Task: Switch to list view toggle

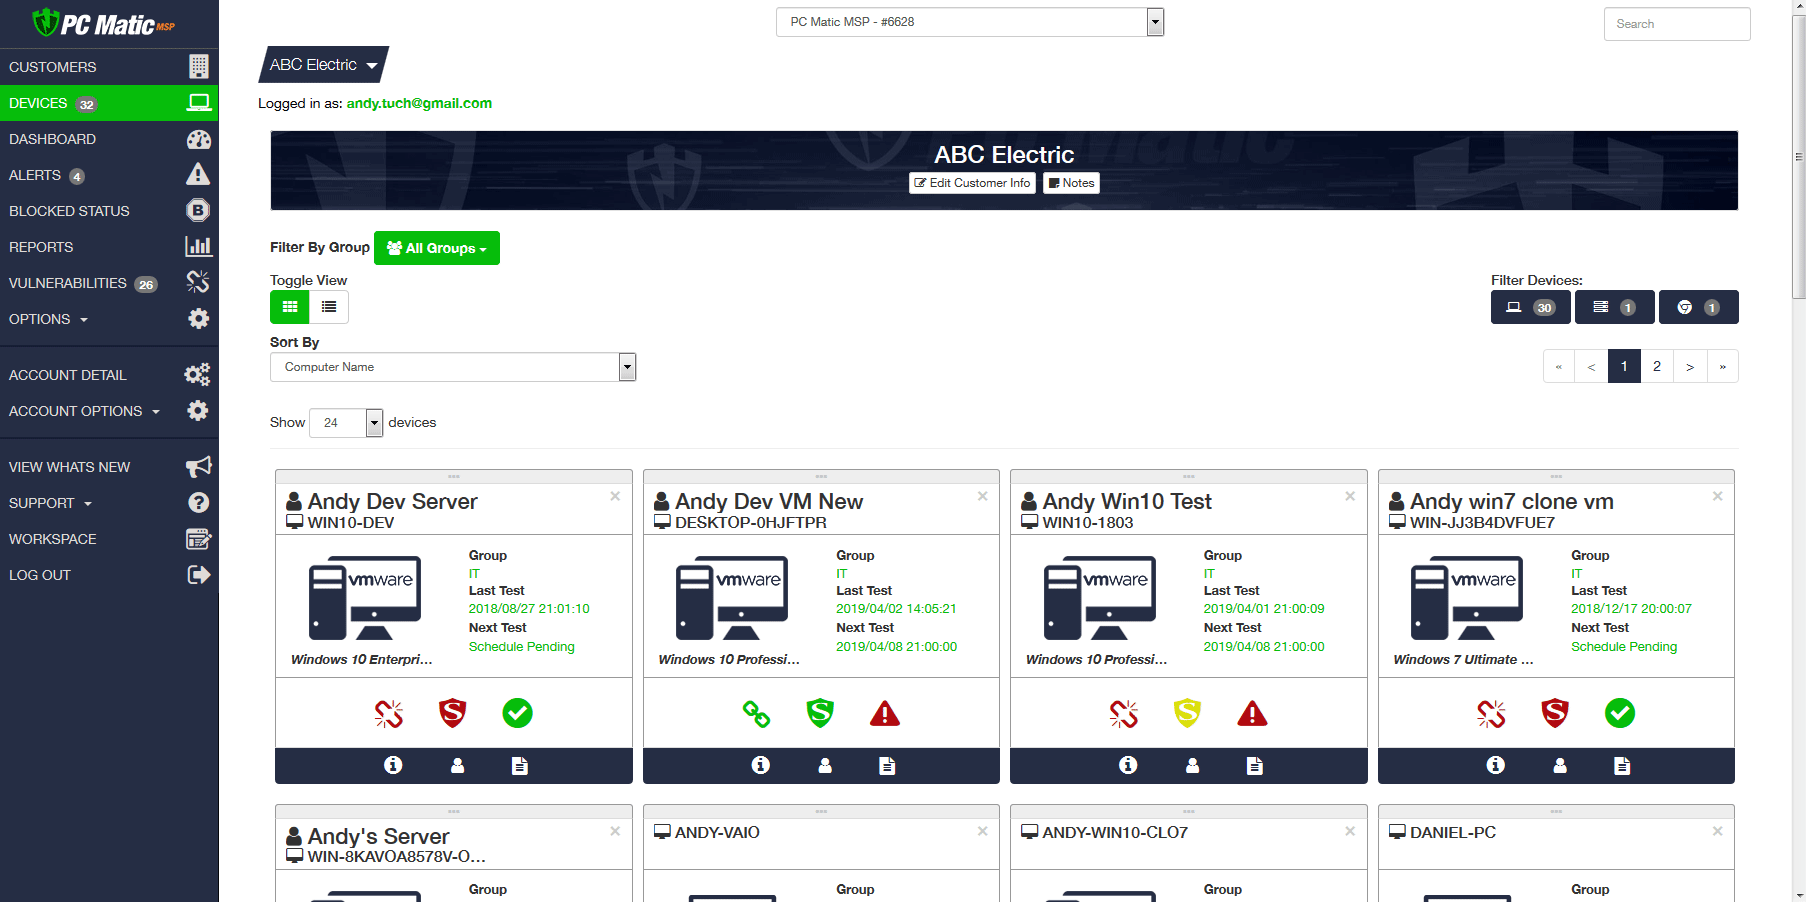Action: [x=329, y=307]
